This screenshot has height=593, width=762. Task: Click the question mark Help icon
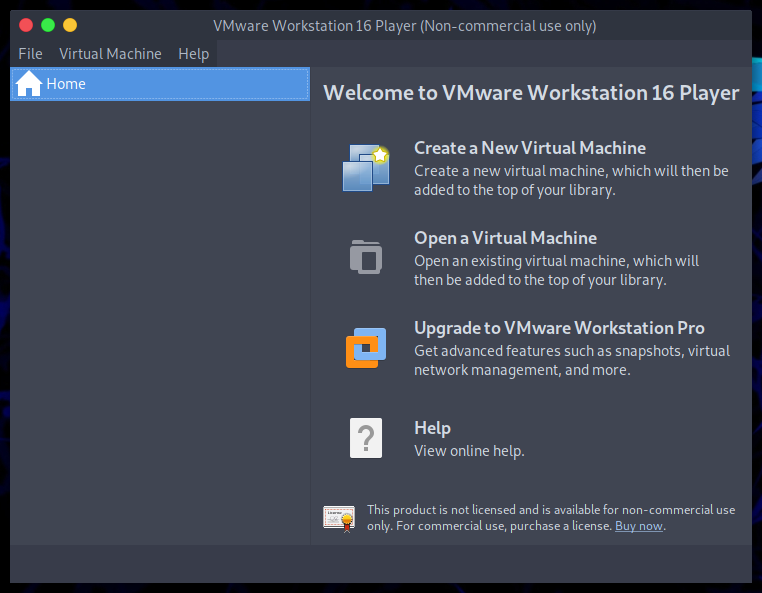point(365,438)
